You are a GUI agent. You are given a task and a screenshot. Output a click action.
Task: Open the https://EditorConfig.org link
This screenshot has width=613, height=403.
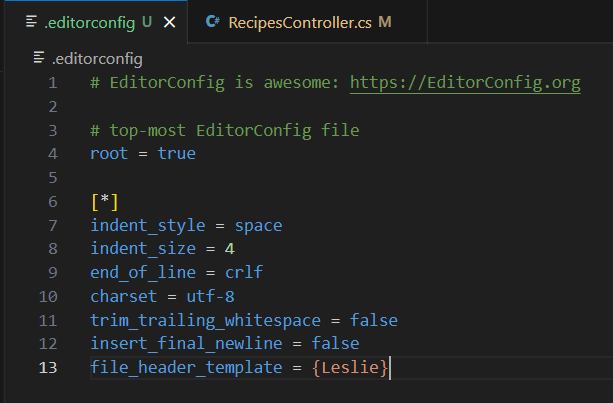click(x=465, y=83)
